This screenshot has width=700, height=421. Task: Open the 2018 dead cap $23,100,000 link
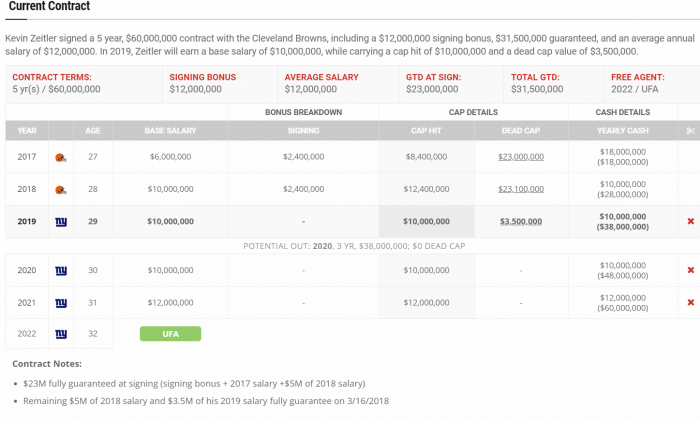[x=521, y=189]
